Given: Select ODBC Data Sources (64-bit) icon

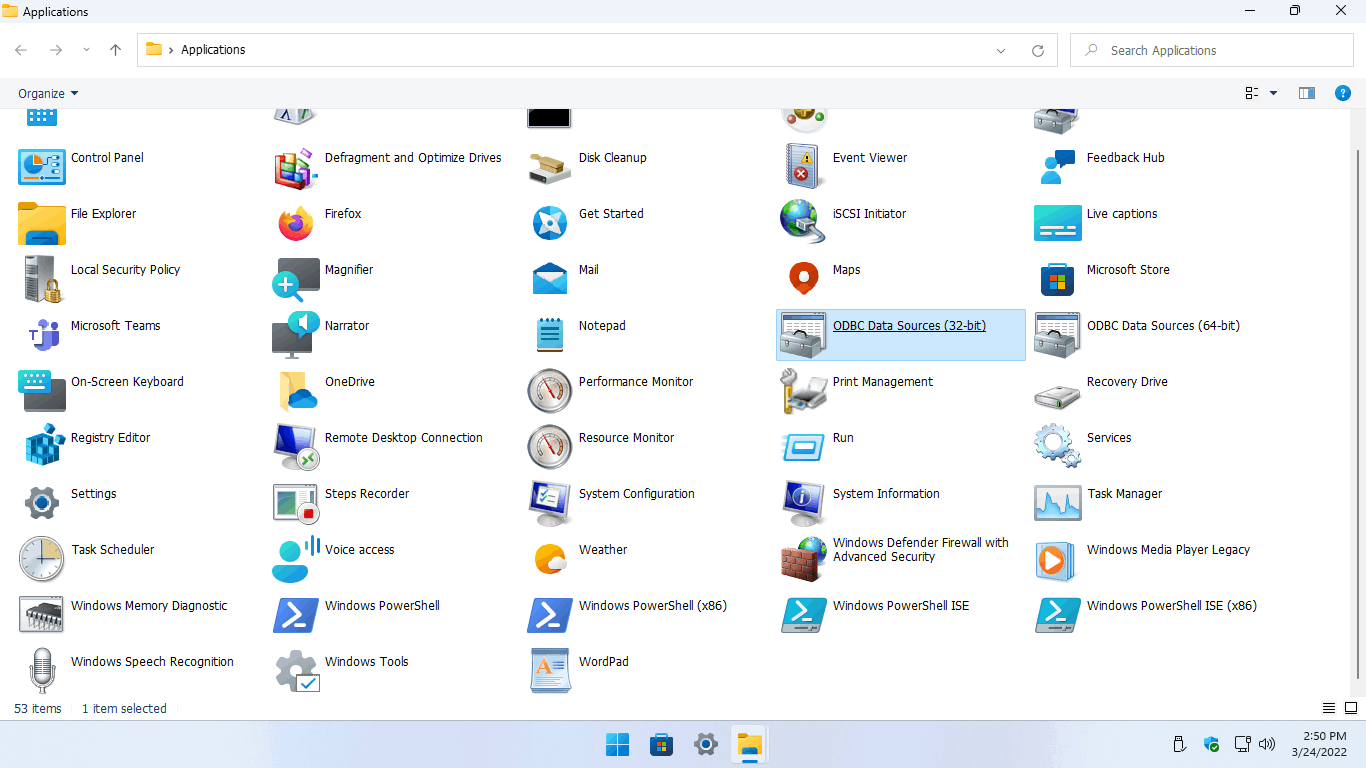Looking at the screenshot, I should click(1058, 335).
